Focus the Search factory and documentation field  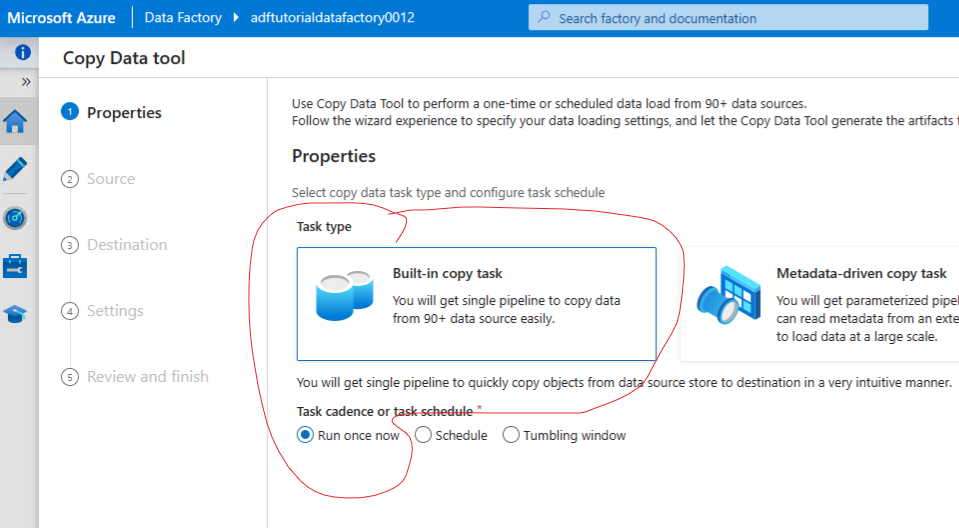point(728,18)
